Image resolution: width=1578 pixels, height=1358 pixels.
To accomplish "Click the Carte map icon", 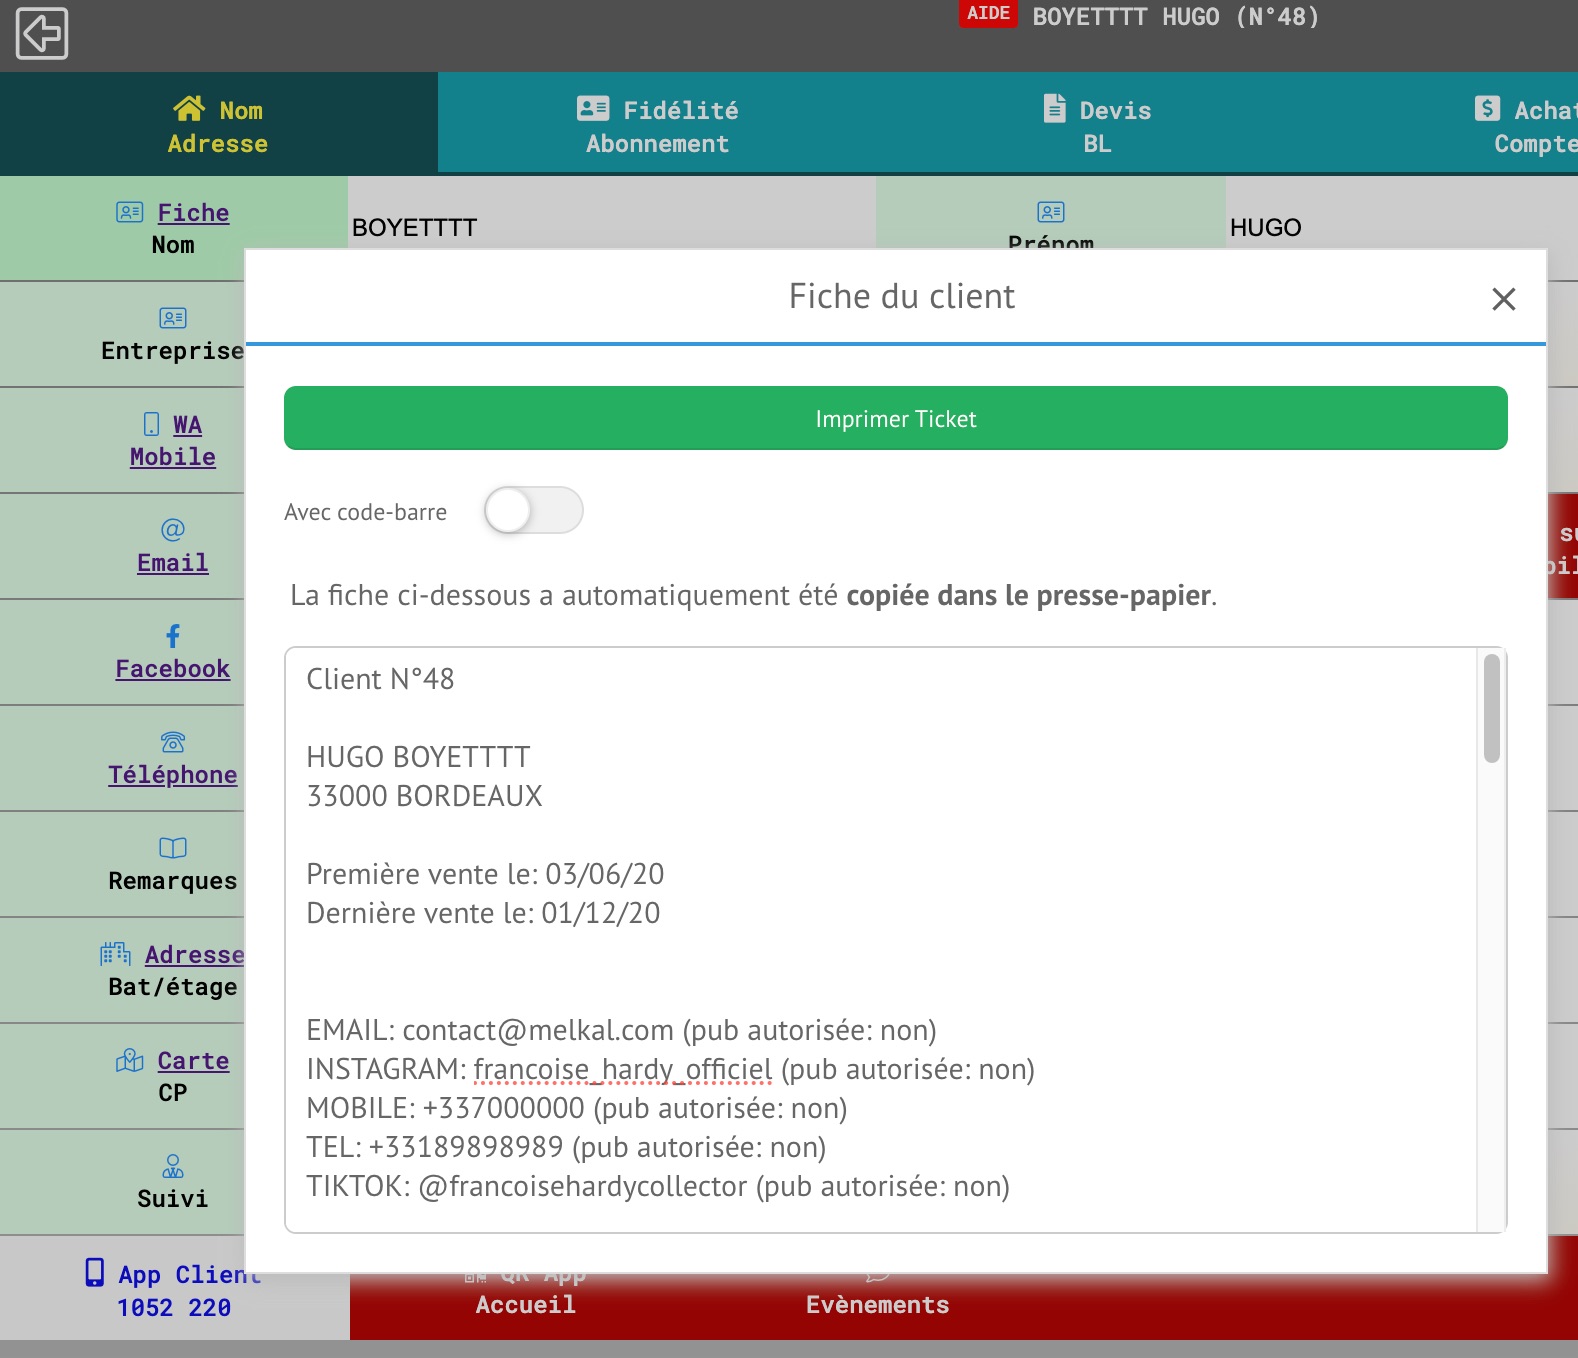I will (130, 1060).
